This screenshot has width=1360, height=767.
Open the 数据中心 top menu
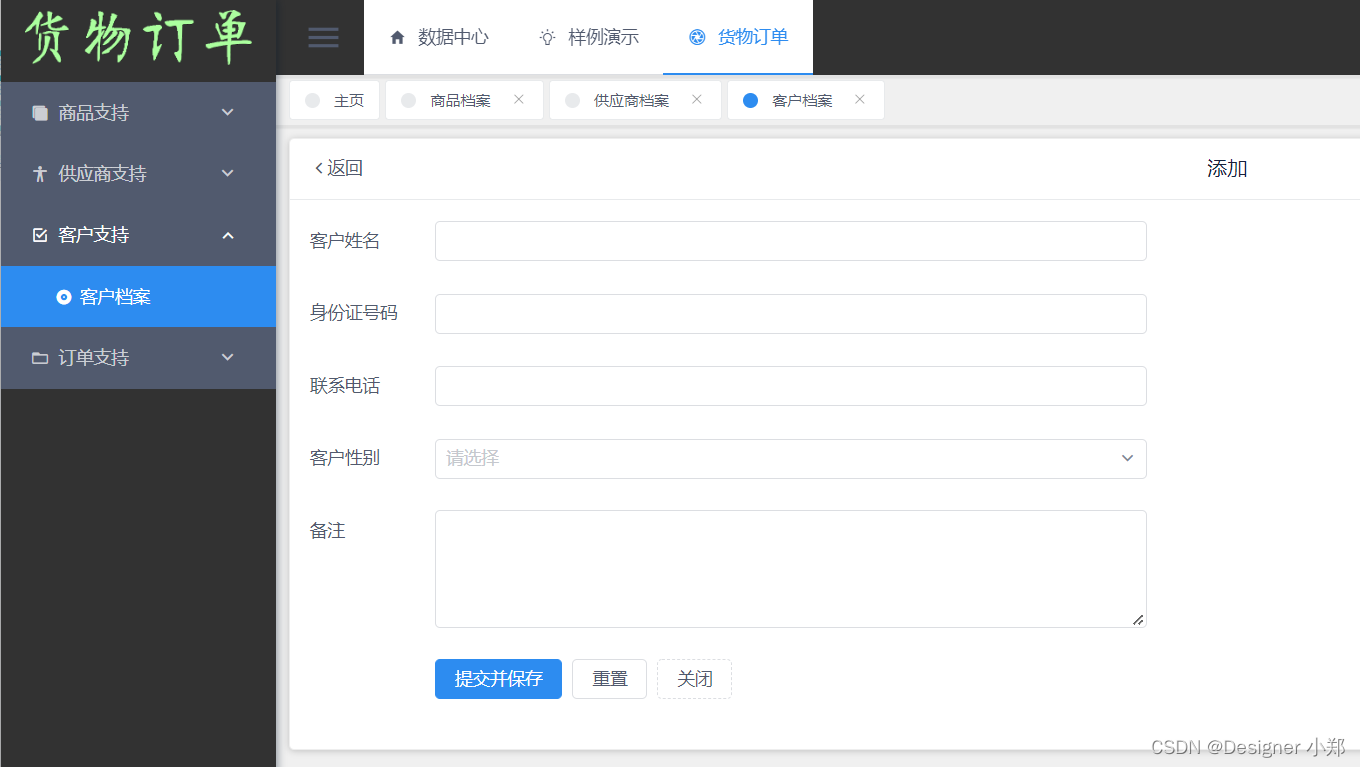438,37
